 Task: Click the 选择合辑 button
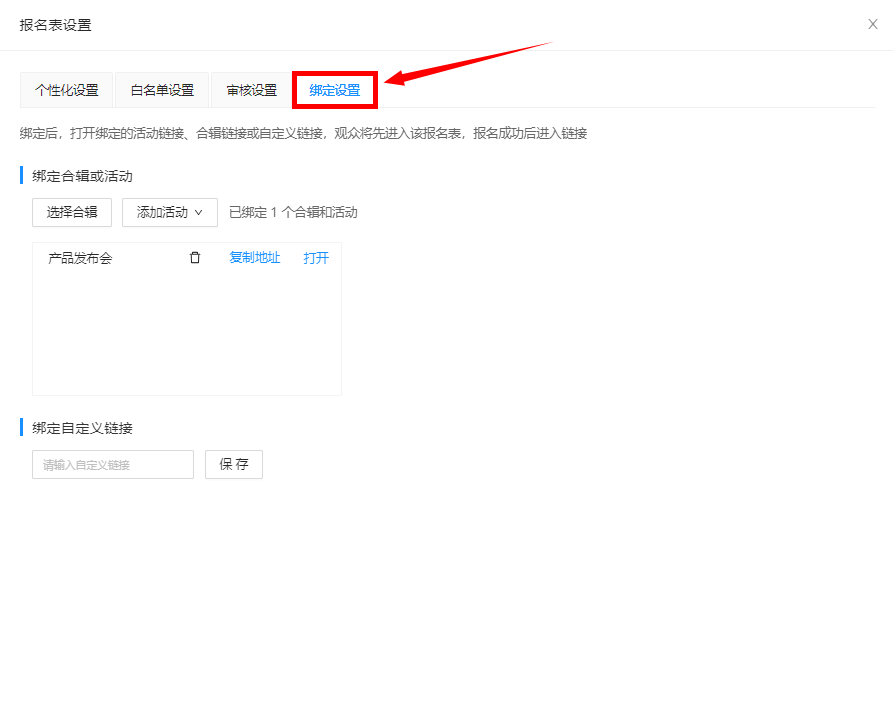(x=72, y=212)
